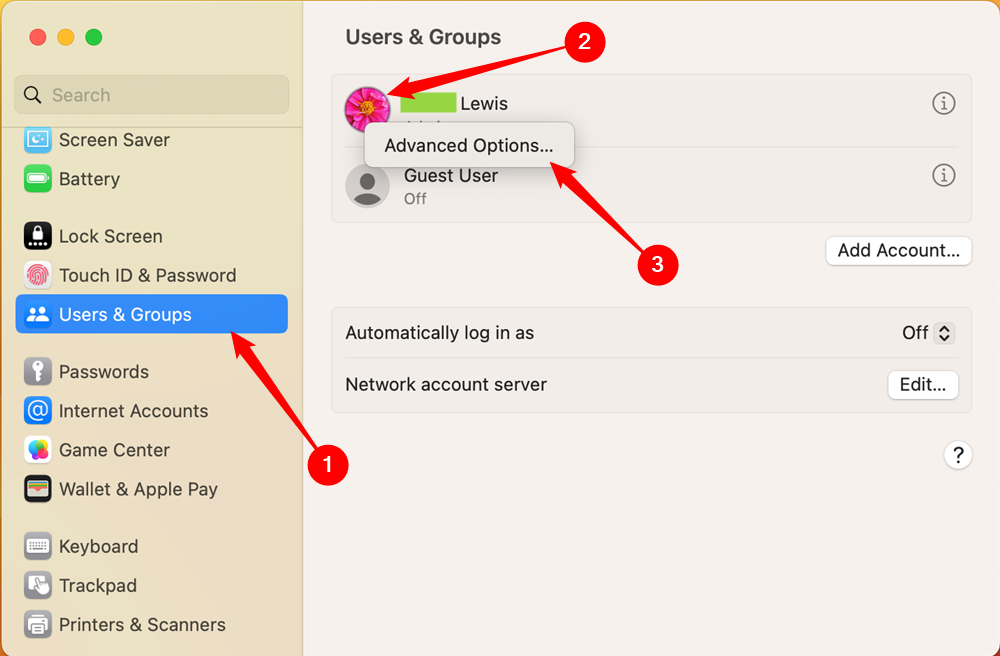1000x656 pixels.
Task: Click Edit next to Network account server
Action: 922,384
